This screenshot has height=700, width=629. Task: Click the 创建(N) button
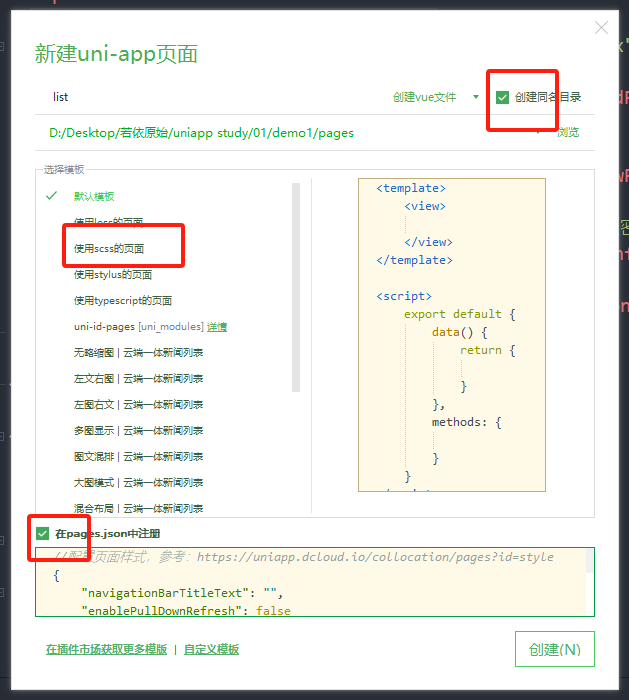(x=555, y=649)
